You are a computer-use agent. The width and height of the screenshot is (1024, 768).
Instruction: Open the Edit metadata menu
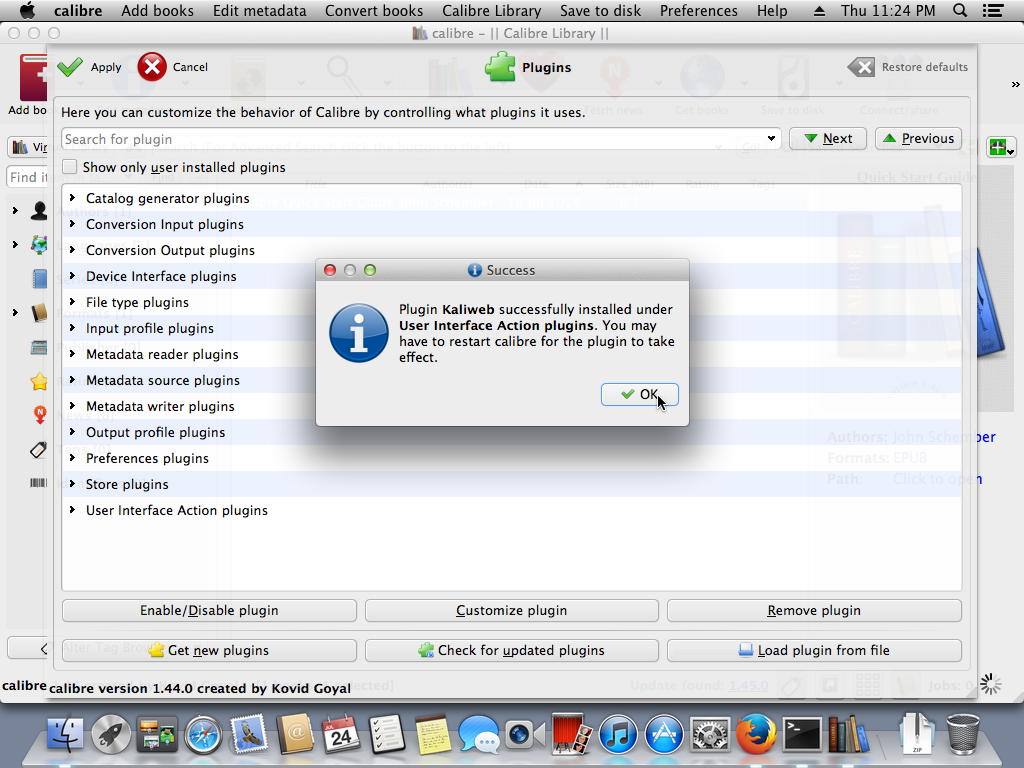(259, 10)
